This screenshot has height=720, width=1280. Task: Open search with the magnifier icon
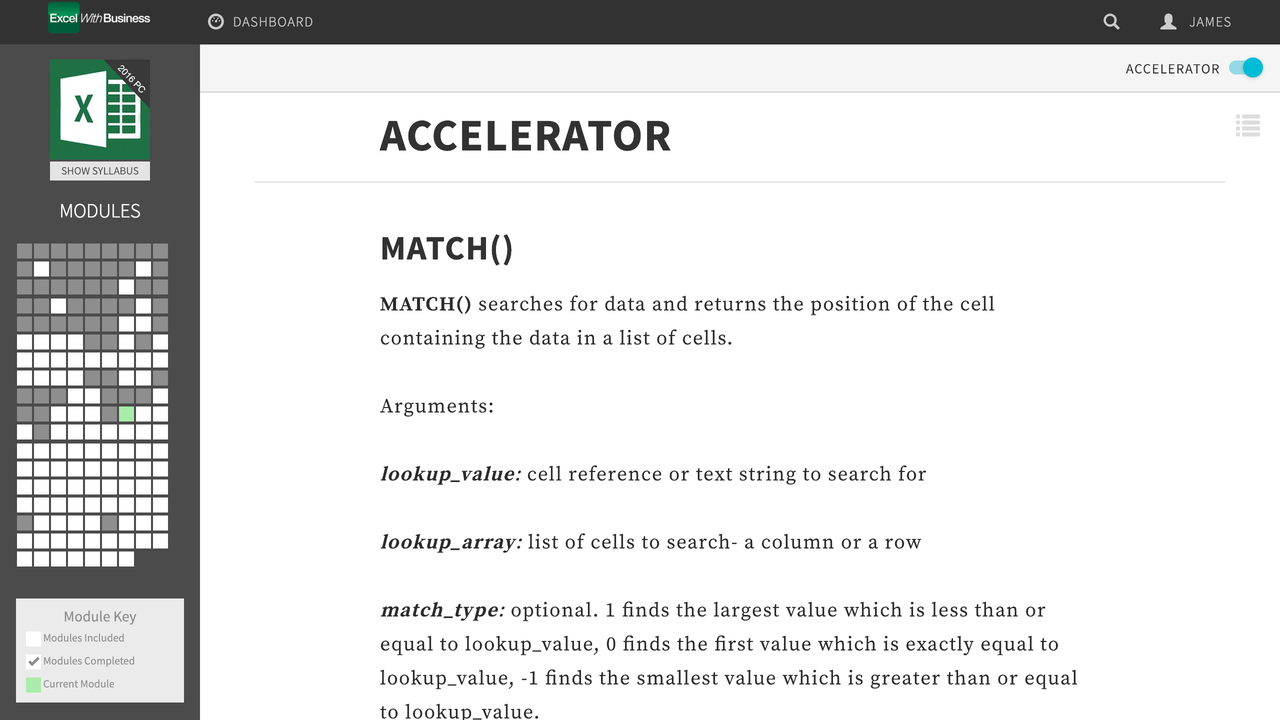(1111, 21)
